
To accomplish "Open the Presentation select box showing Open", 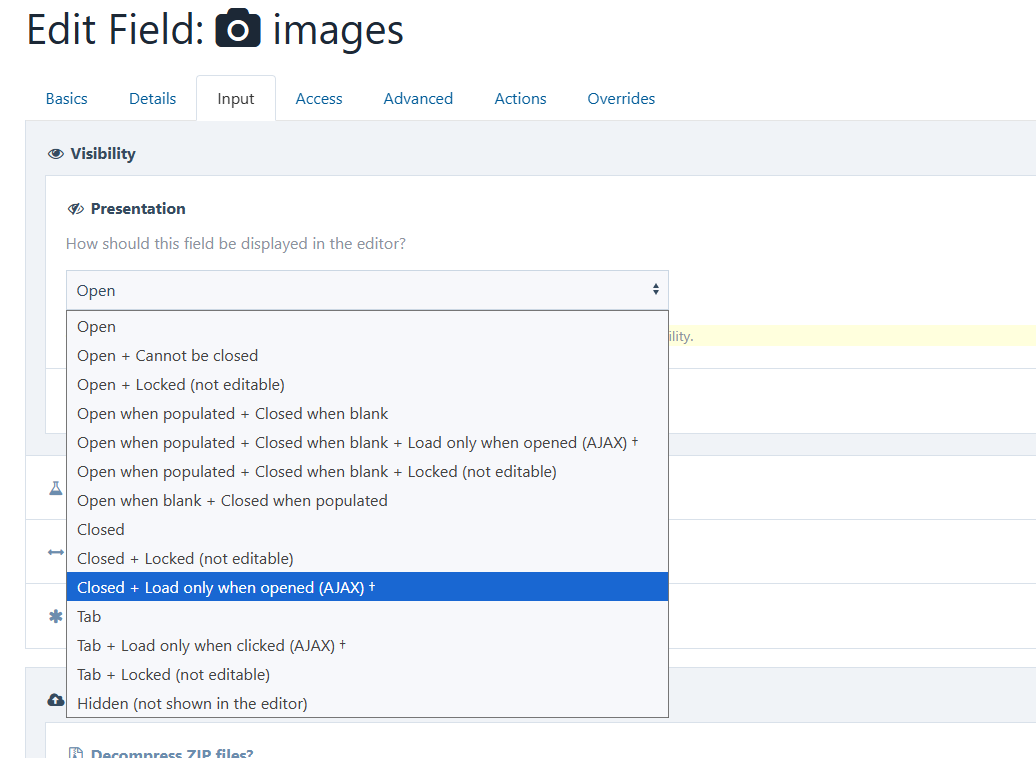I will [367, 290].
